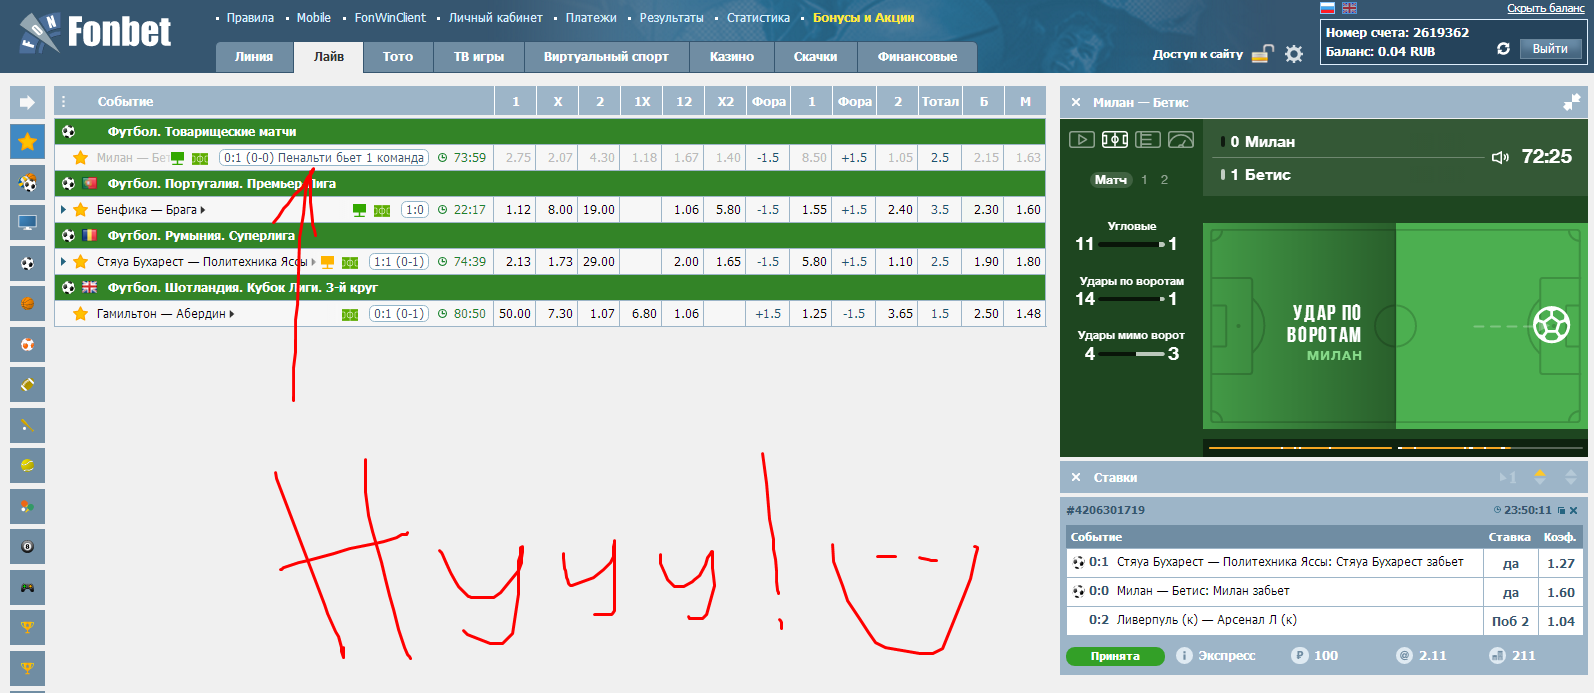Open the Скачки tab

pyautogui.click(x=816, y=57)
